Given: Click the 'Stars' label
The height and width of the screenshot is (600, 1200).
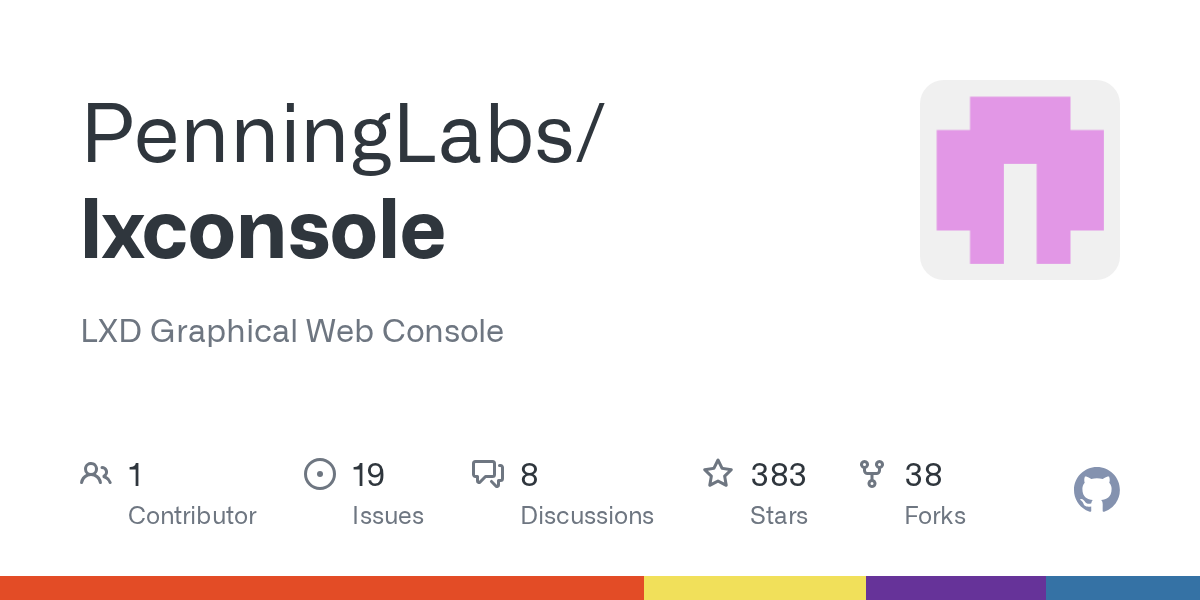Looking at the screenshot, I should pos(778,516).
